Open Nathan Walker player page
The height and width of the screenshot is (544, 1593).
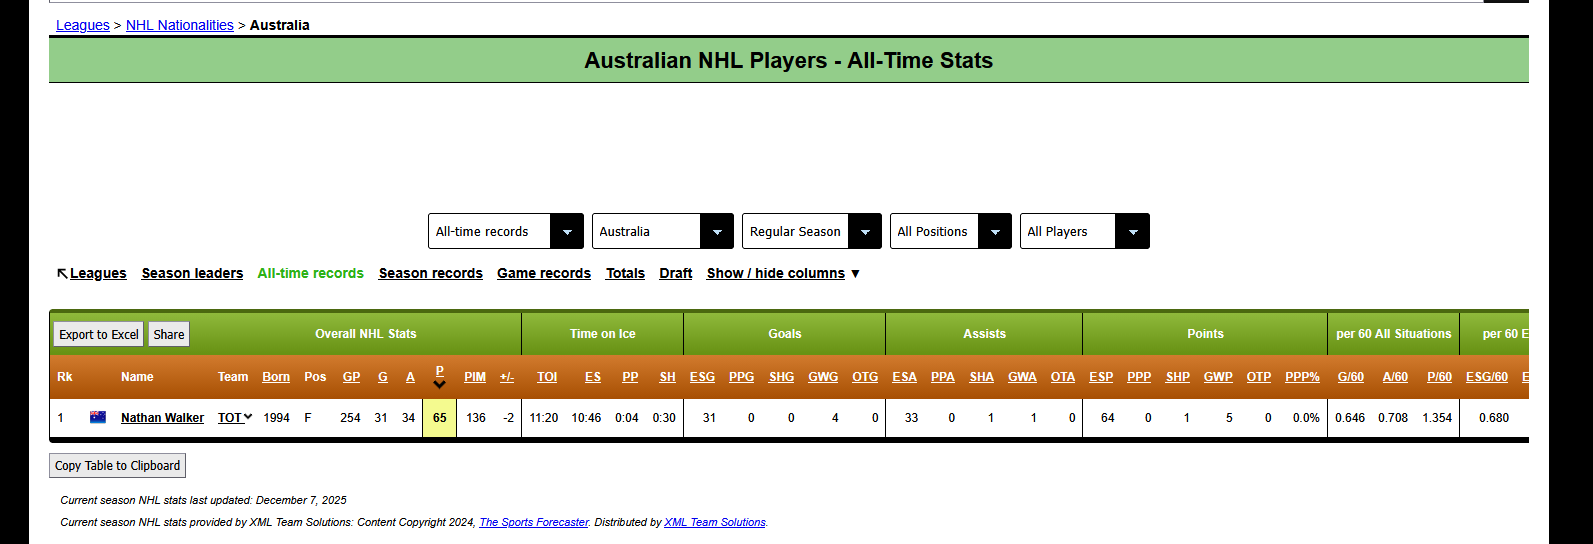pyautogui.click(x=162, y=418)
